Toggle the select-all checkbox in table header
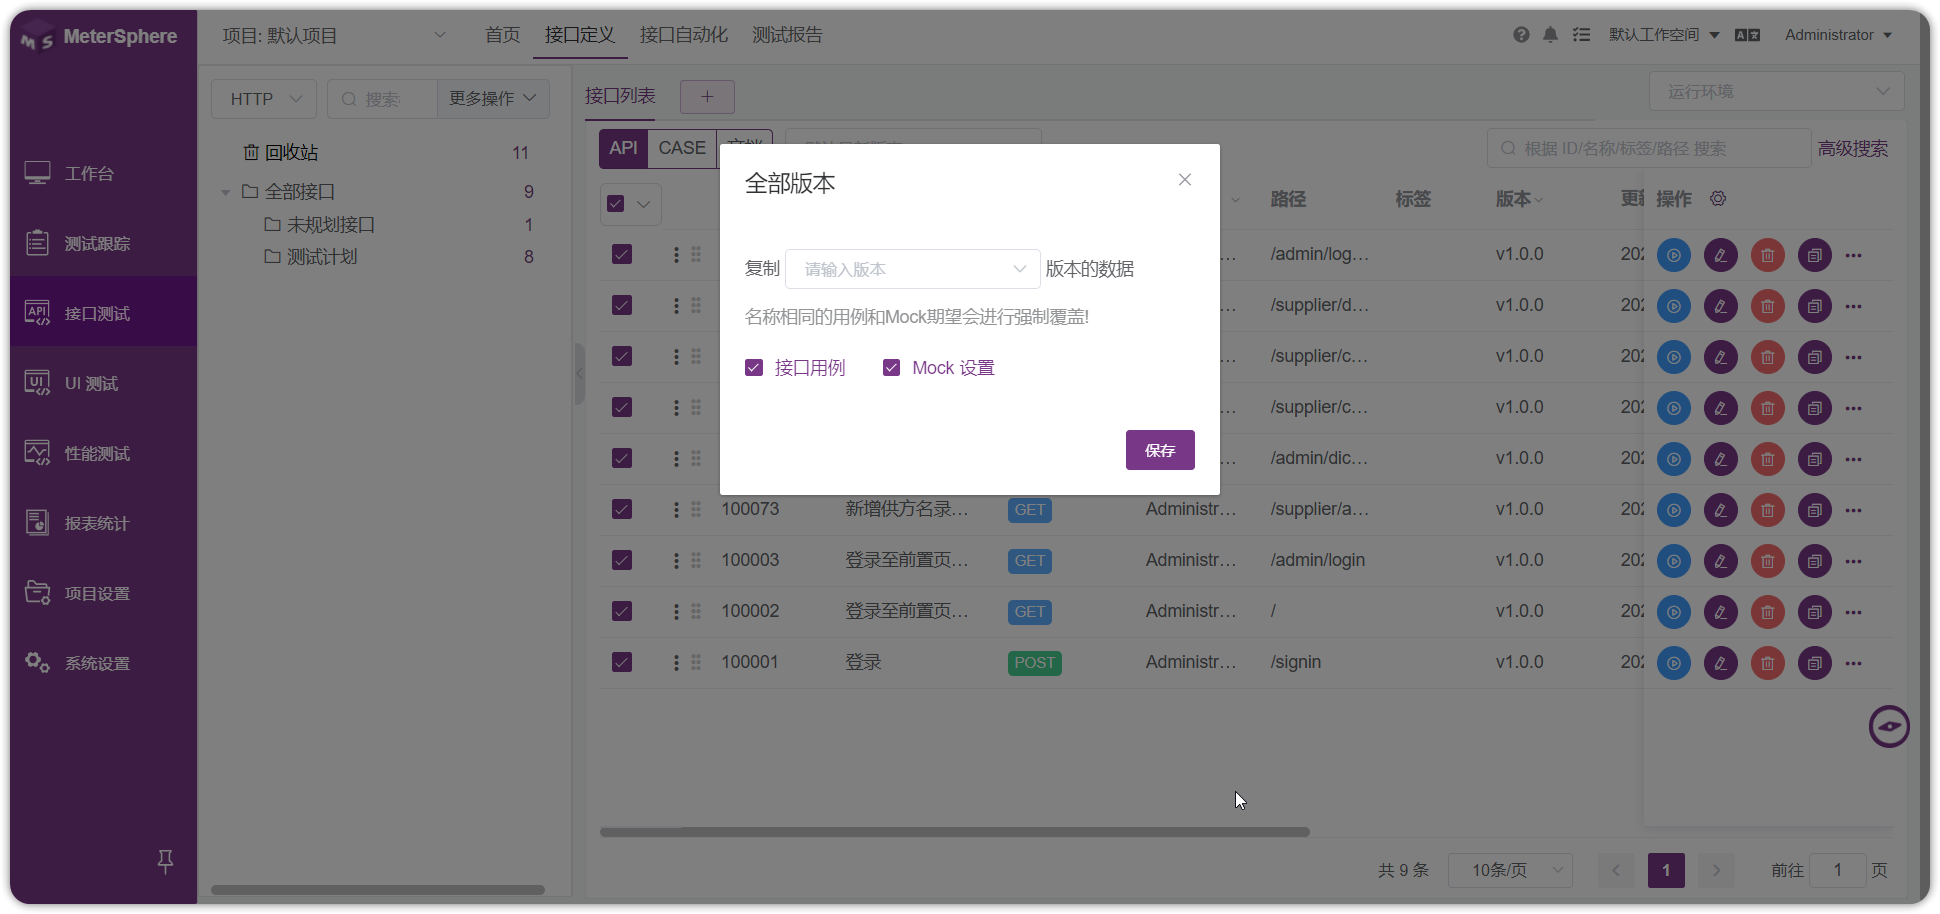The image size is (1940, 914). tap(616, 204)
